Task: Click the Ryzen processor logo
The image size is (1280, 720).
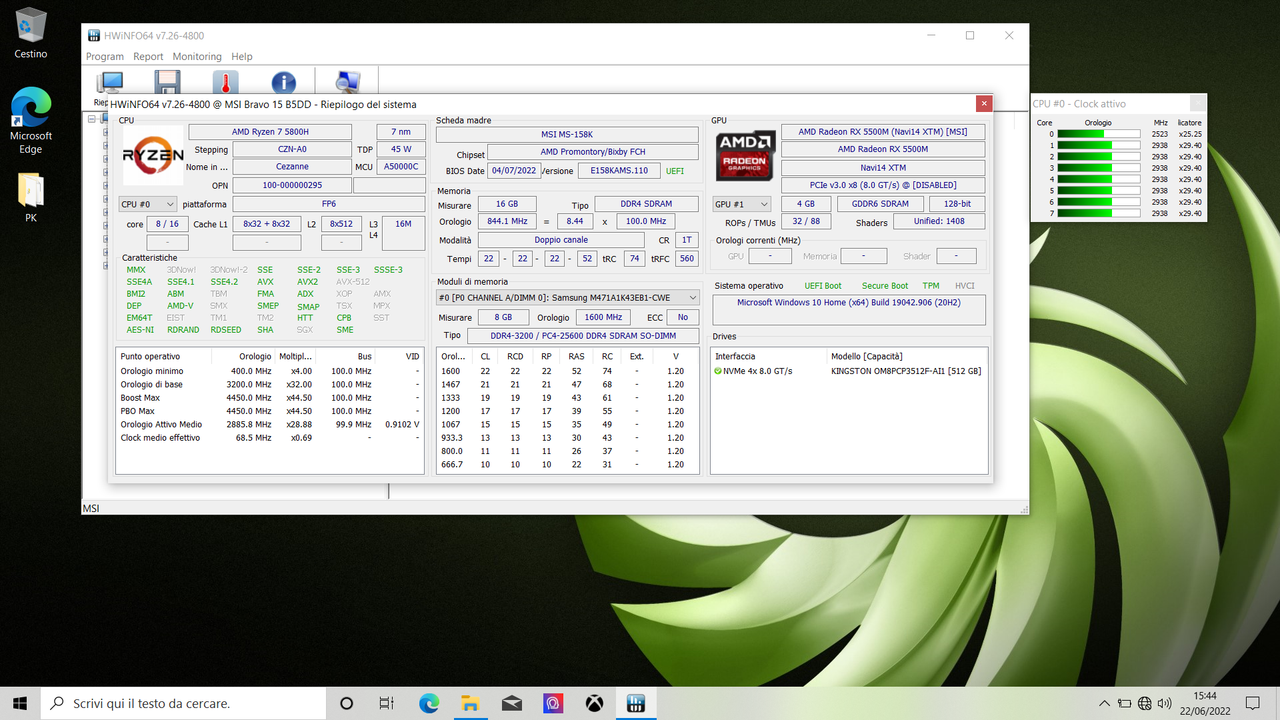Action: 153,155
